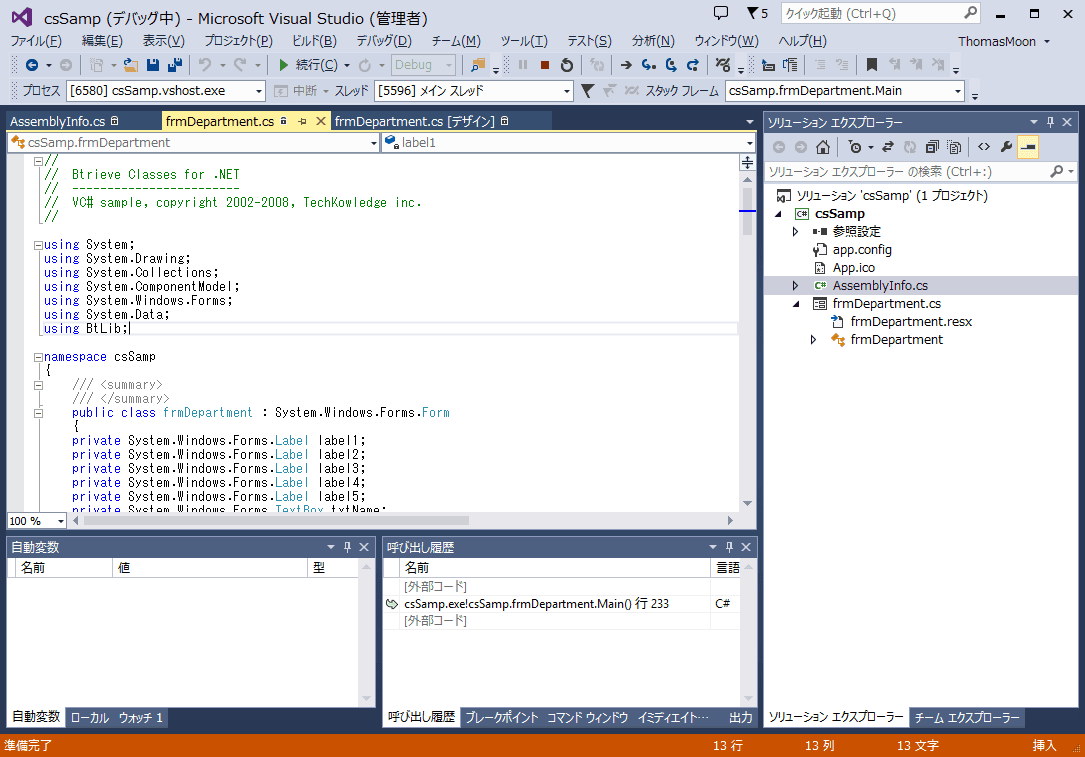The width and height of the screenshot is (1085, 757).
Task: Click the クイック起動 quick launch box
Action: click(x=880, y=13)
